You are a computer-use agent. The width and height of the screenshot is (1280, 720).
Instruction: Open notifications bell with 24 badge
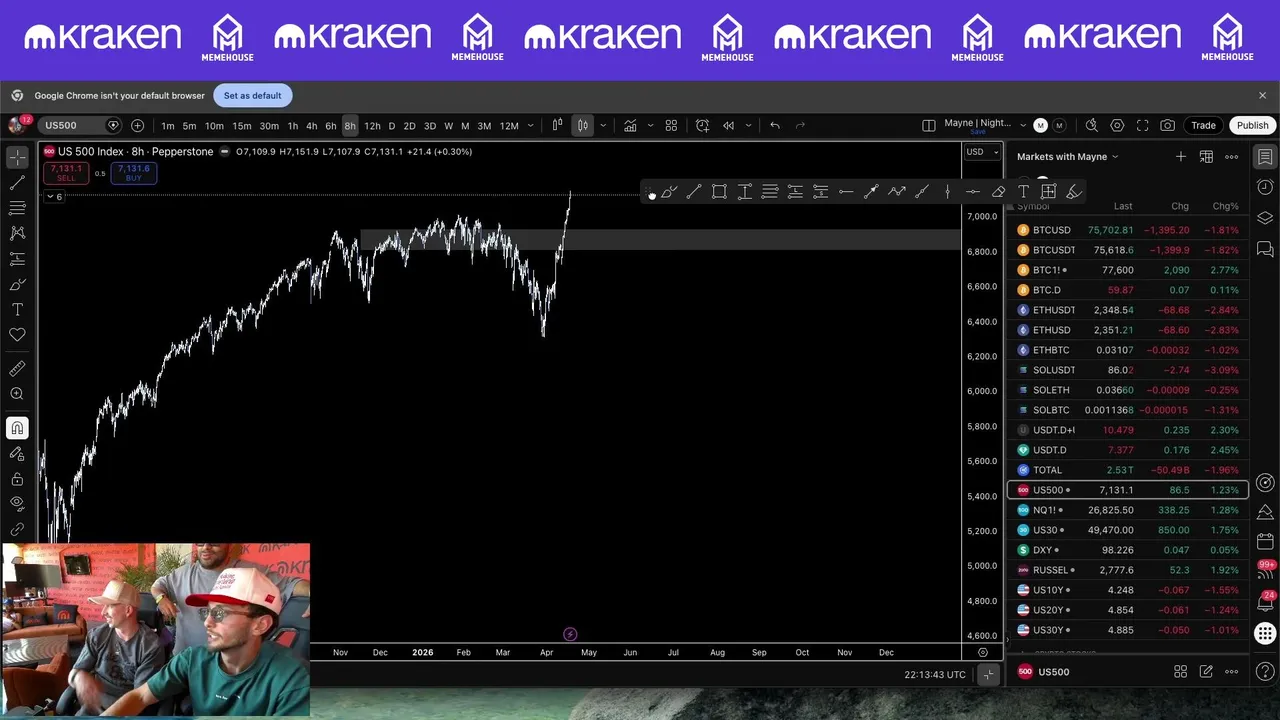(x=1265, y=603)
